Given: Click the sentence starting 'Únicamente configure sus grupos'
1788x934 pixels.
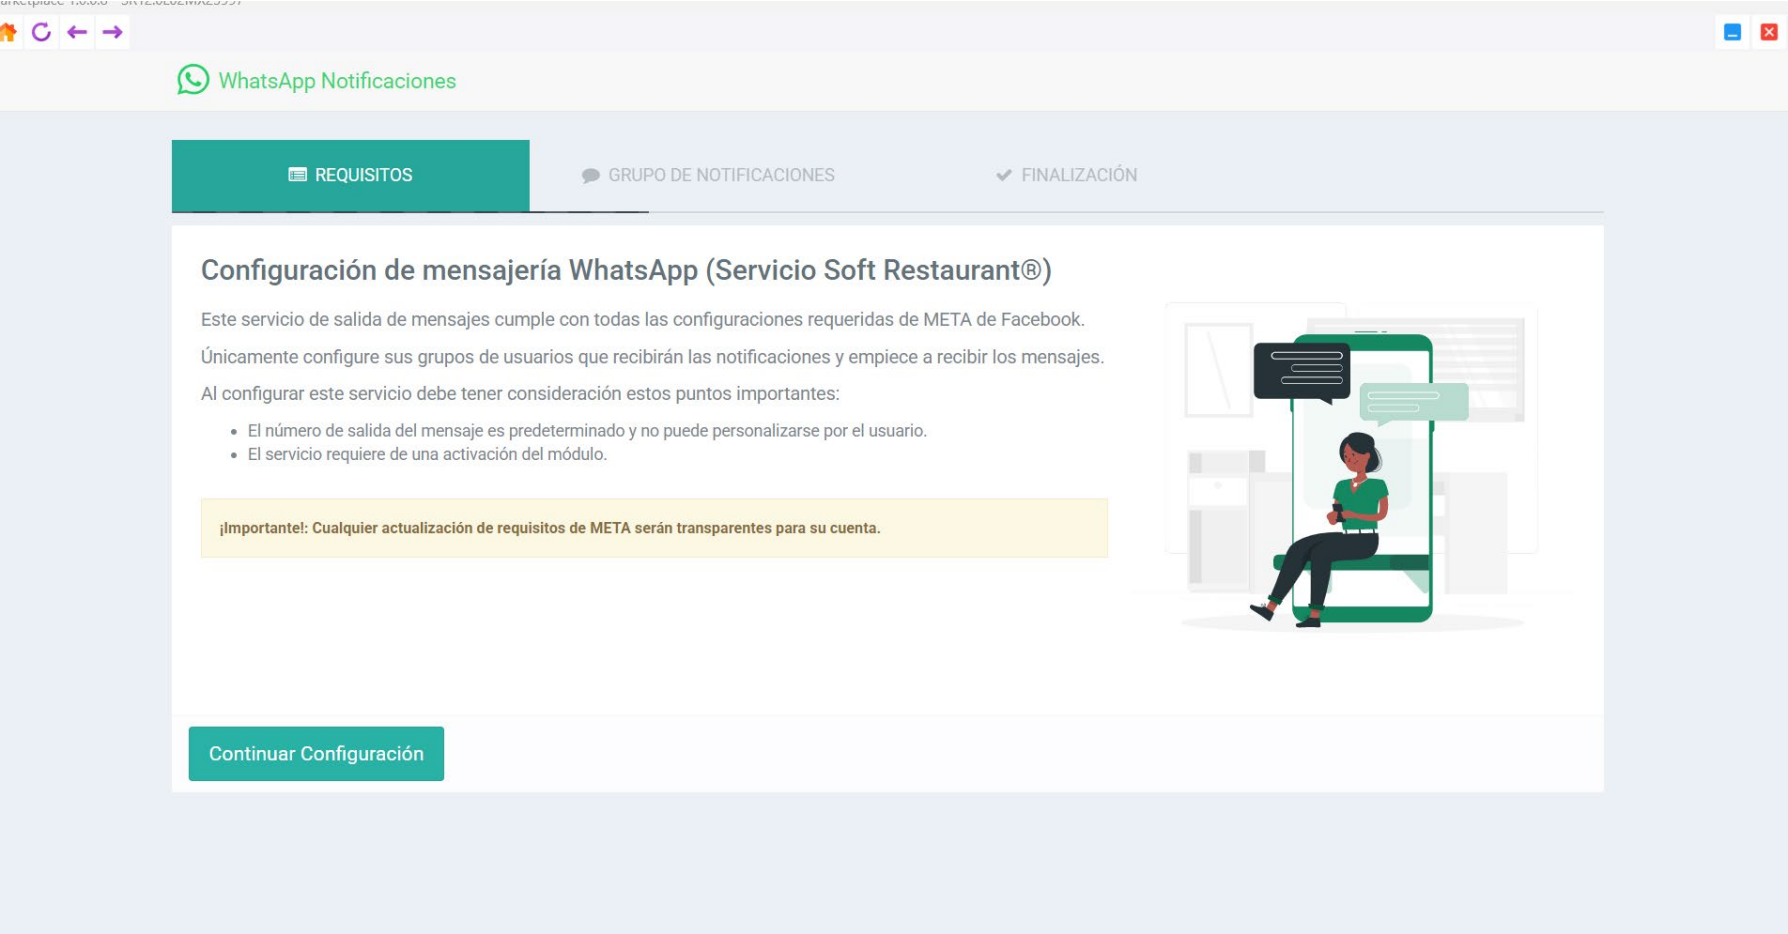Looking at the screenshot, I should click(652, 357).
